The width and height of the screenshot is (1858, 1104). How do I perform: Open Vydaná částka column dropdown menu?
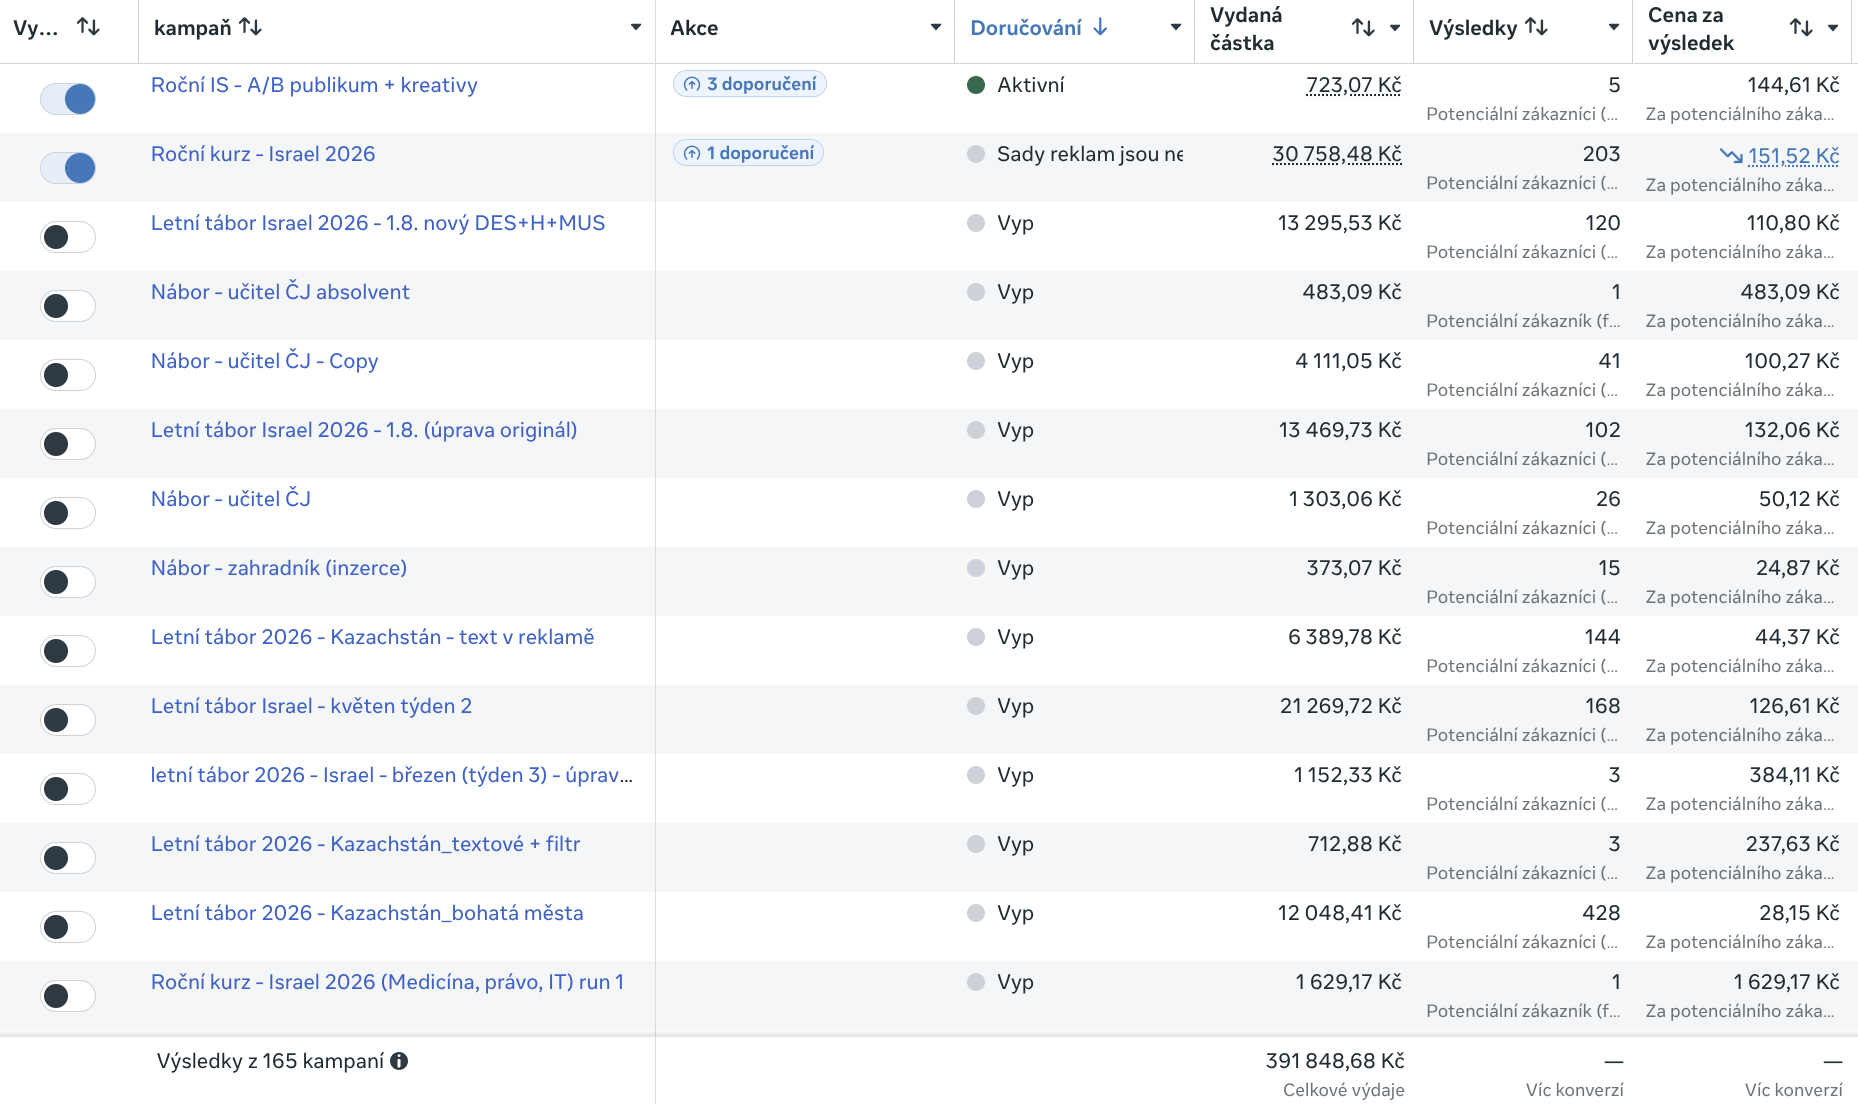tap(1395, 28)
